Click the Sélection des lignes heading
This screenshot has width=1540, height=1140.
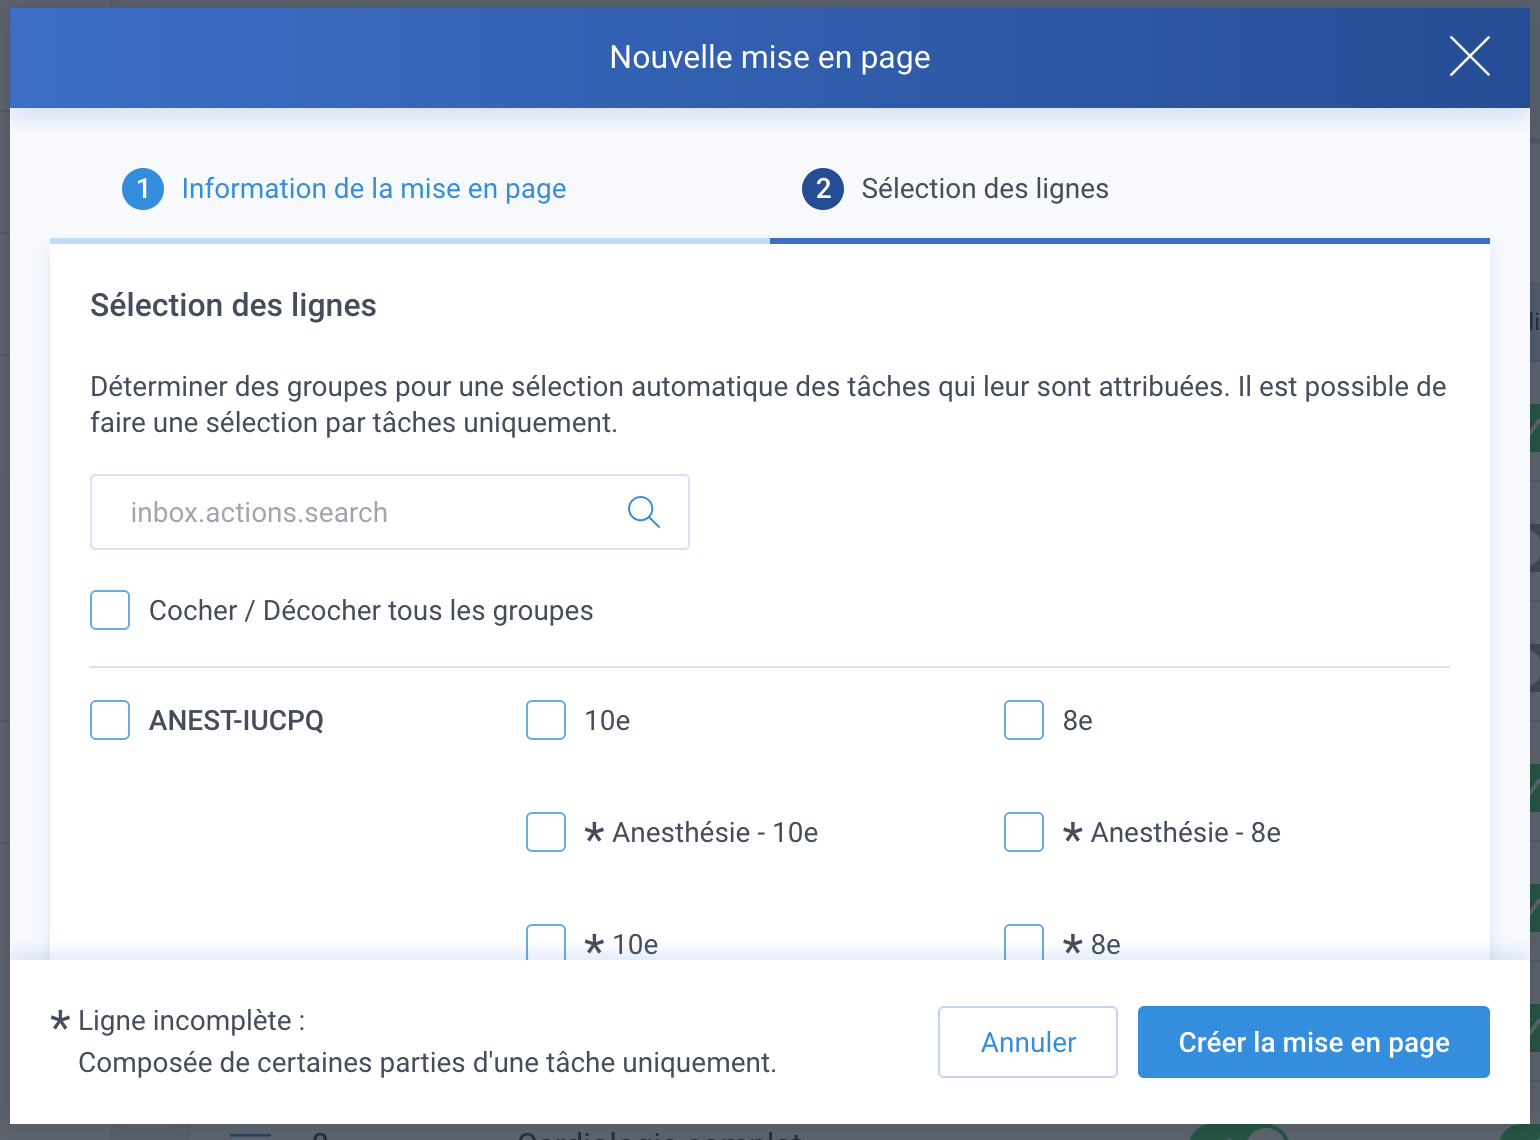click(x=233, y=305)
